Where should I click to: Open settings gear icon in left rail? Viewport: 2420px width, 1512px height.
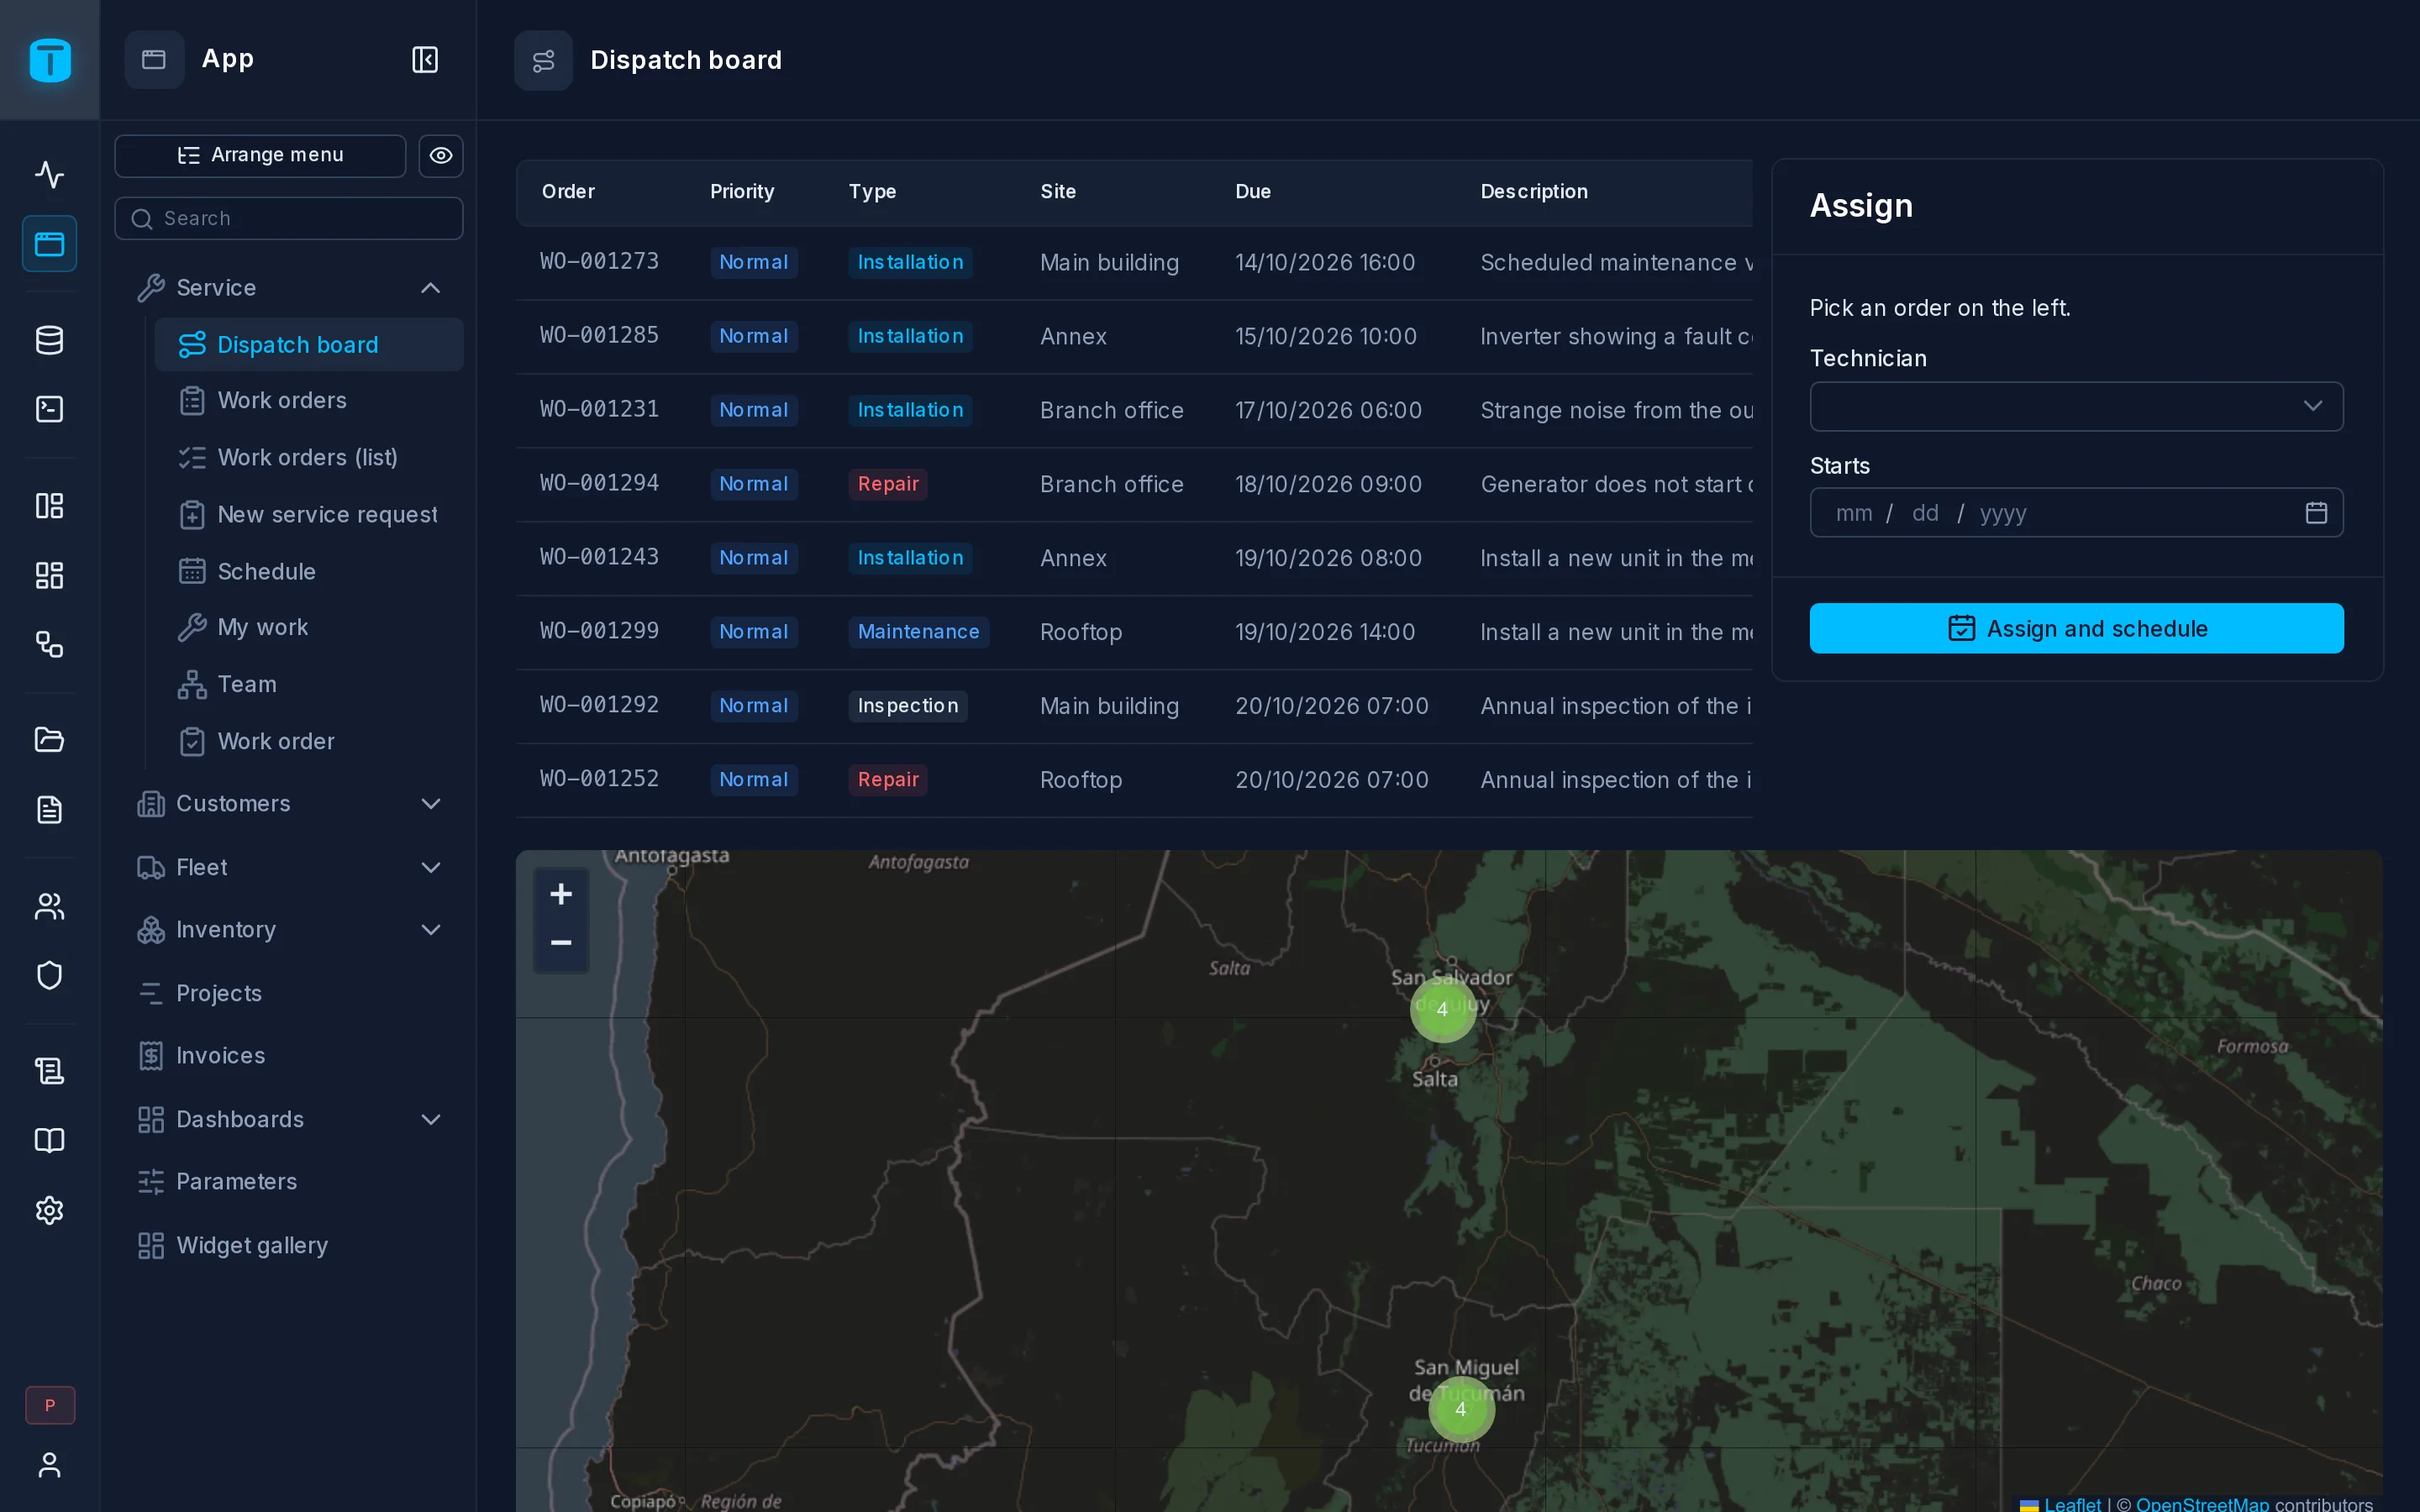(49, 1210)
